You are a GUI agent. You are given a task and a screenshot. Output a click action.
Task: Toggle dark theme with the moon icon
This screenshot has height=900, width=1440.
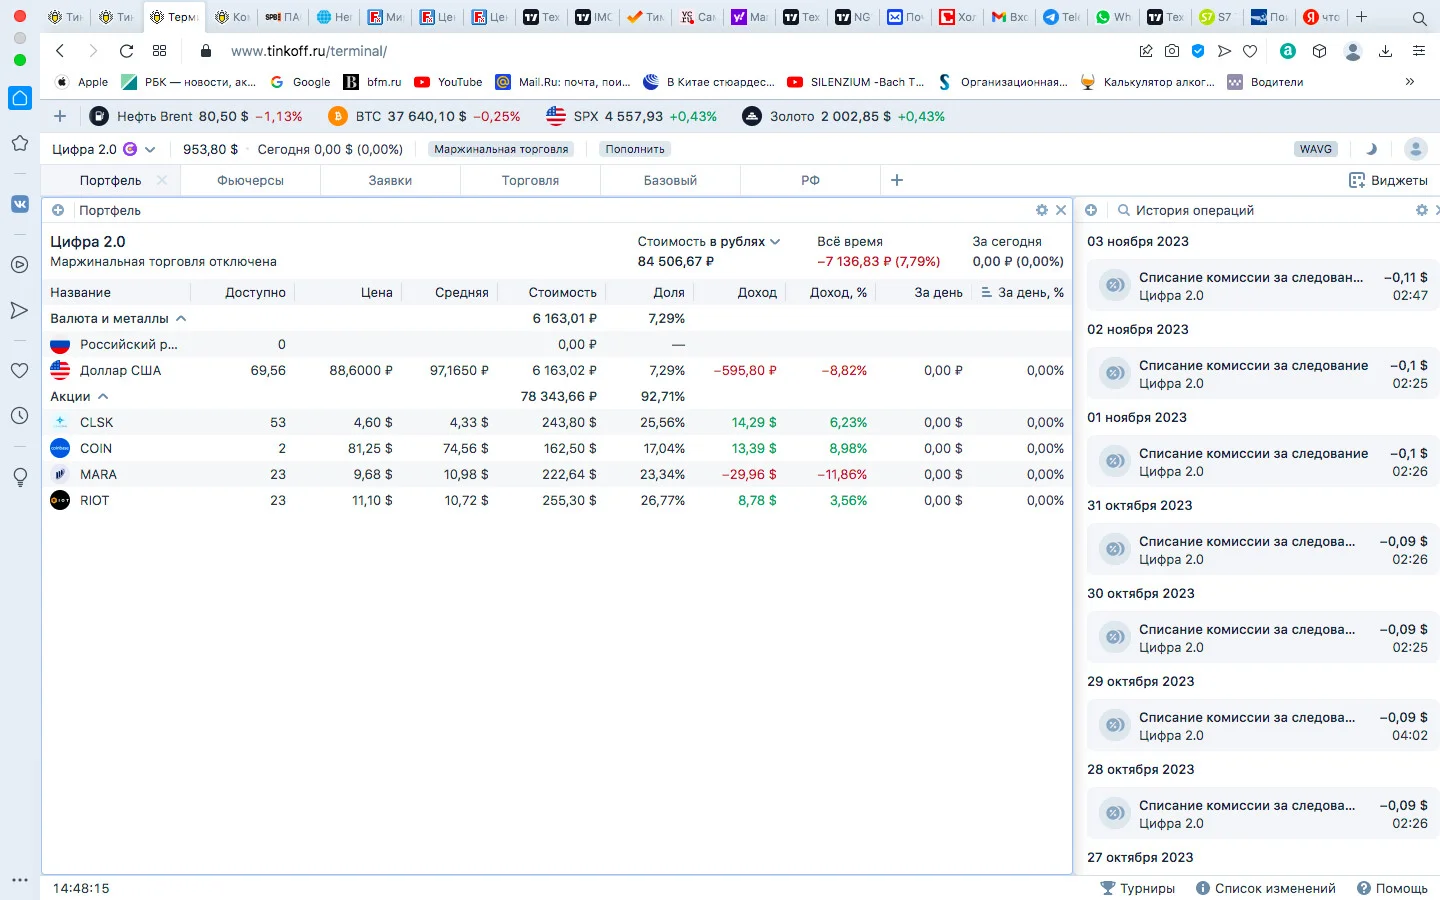(x=1371, y=149)
